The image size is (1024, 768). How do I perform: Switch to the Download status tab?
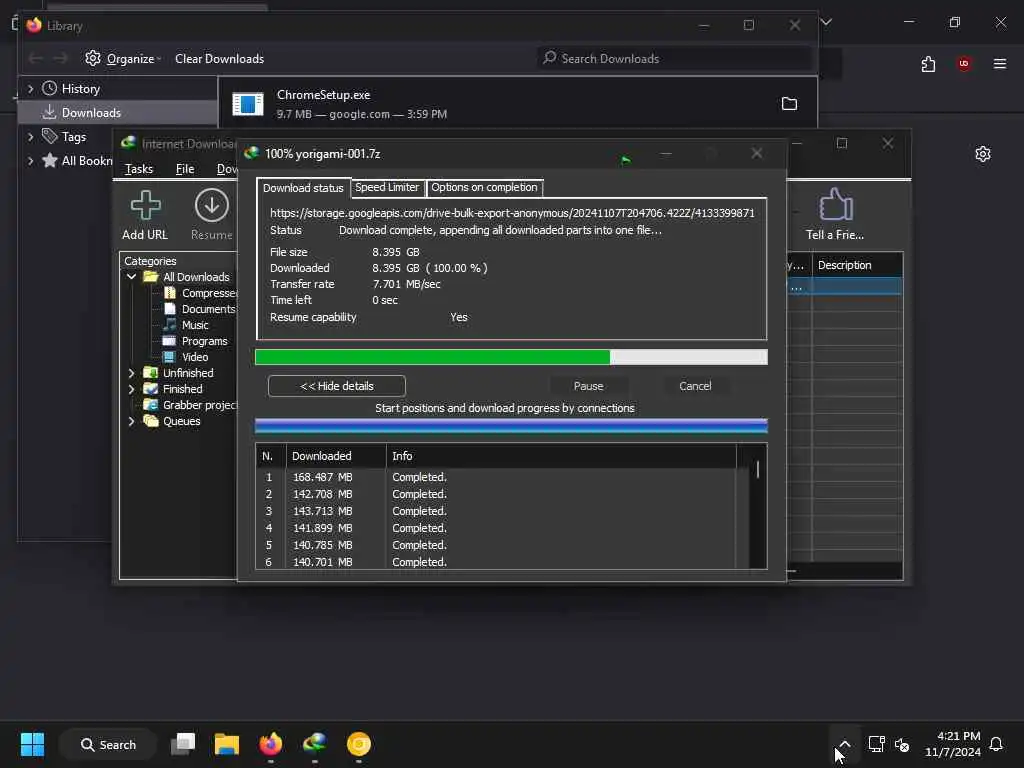(x=303, y=188)
